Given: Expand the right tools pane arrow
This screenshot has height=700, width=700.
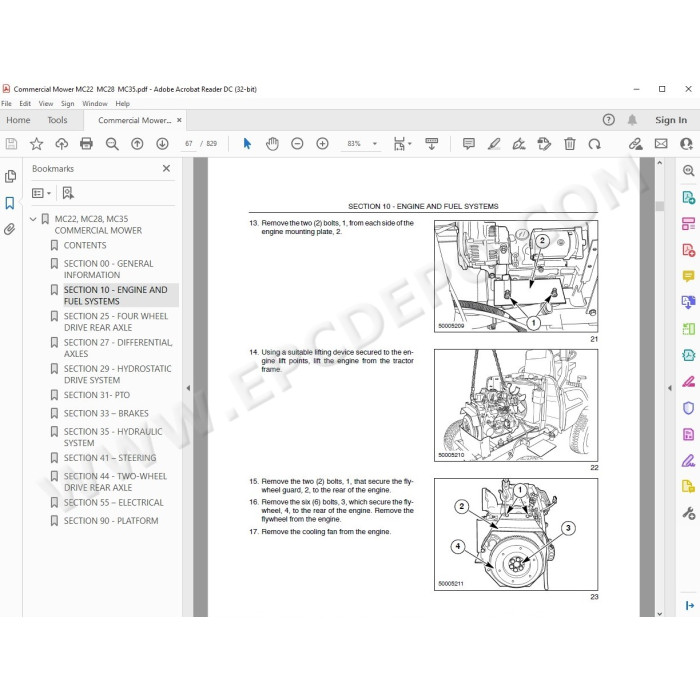Looking at the screenshot, I should [669, 388].
